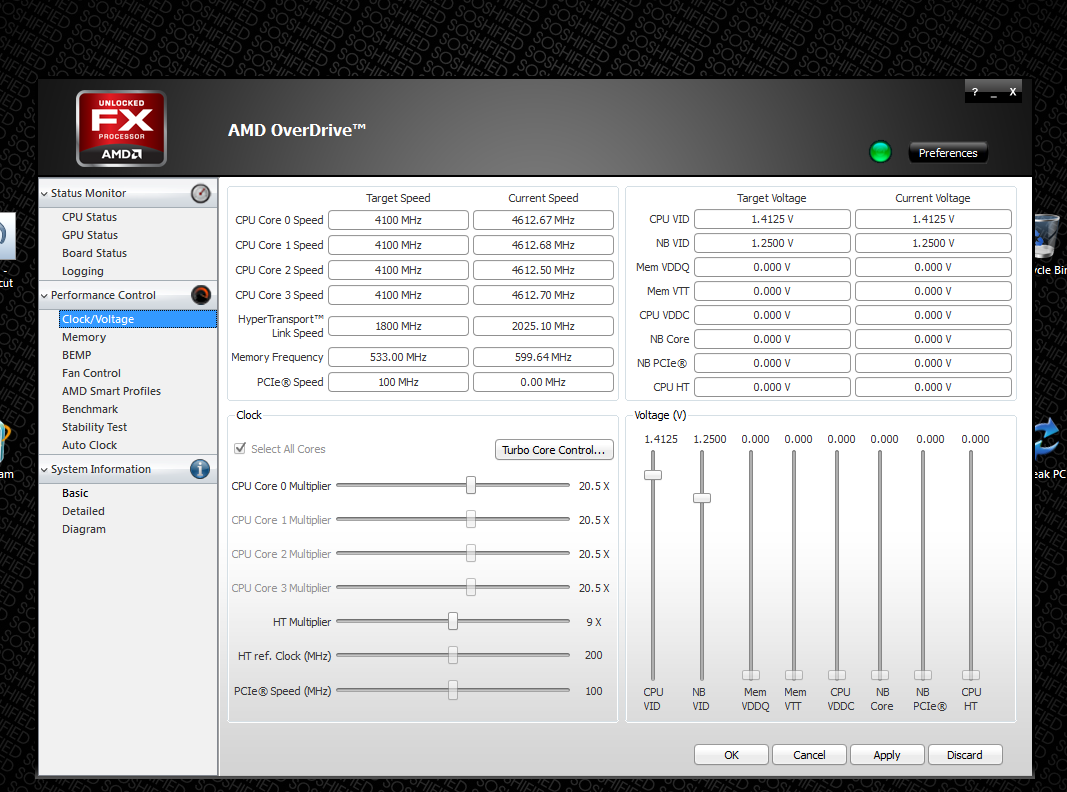The height and width of the screenshot is (792, 1067).
Task: Click CPU Core 2 Multiplier slider handle
Action: [x=470, y=553]
